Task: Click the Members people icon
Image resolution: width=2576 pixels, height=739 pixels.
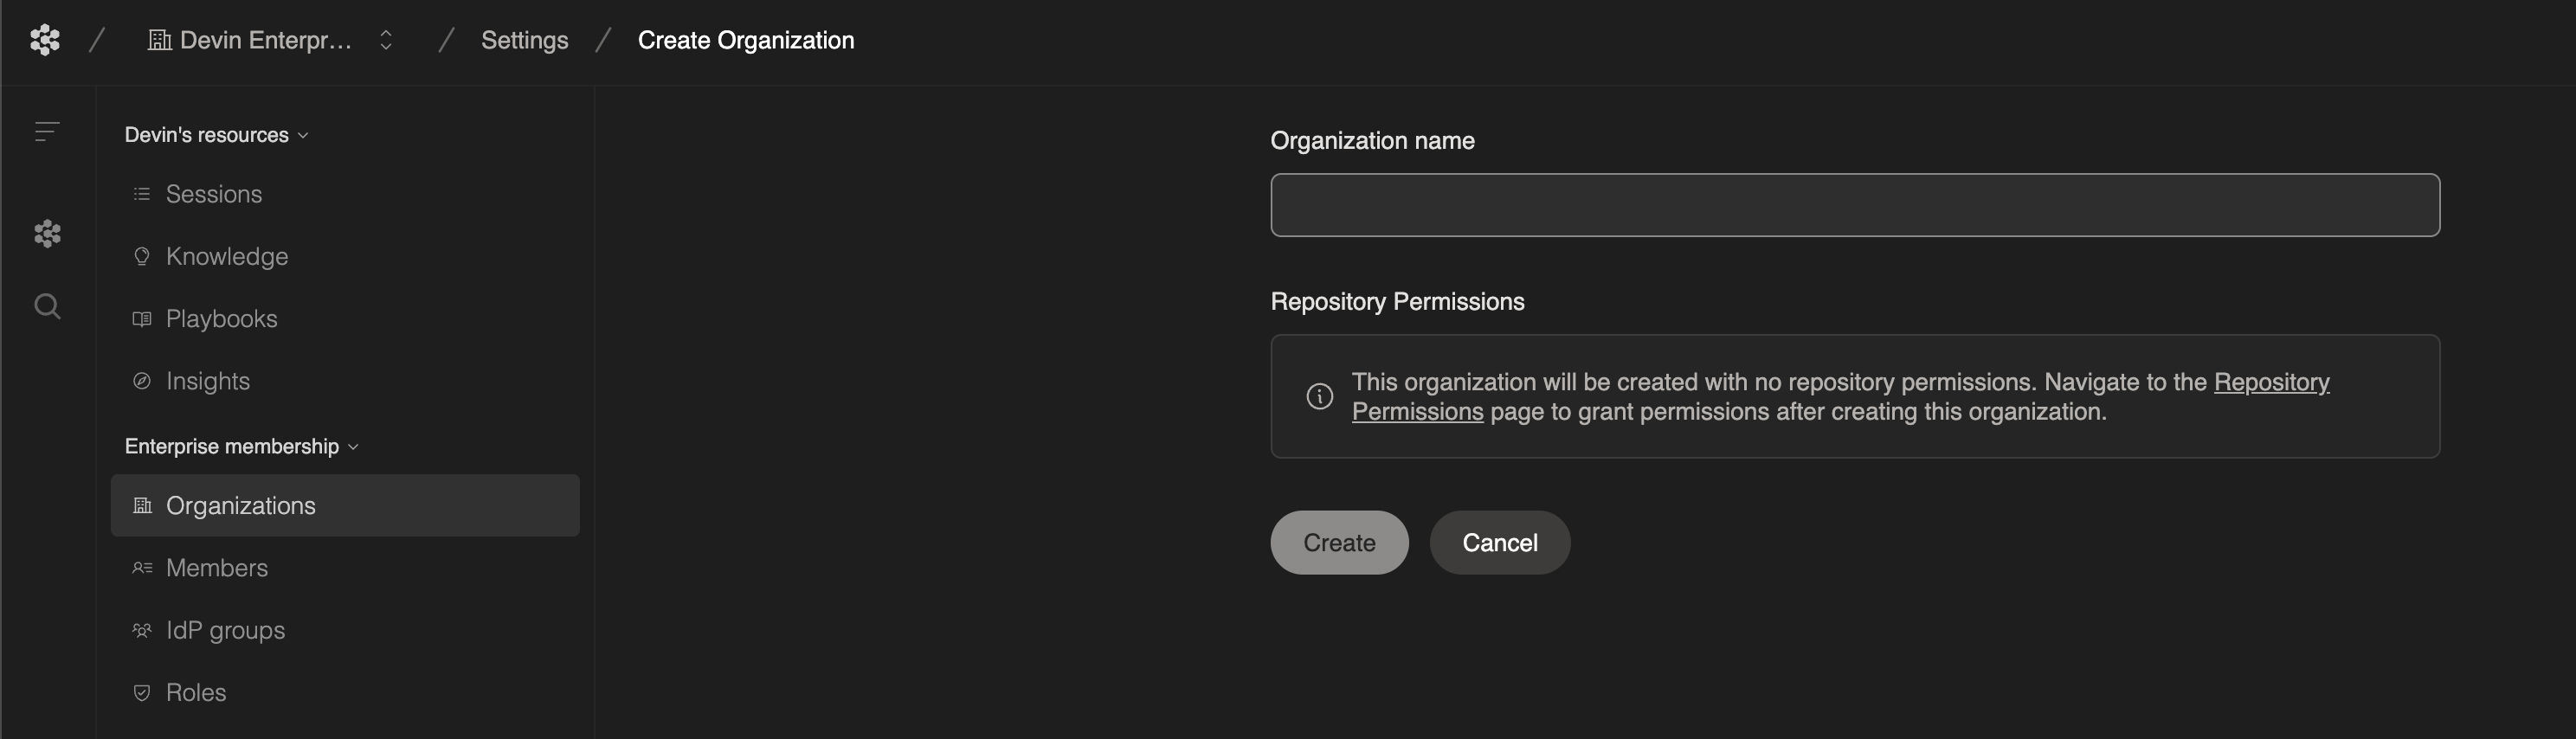Action: [142, 568]
